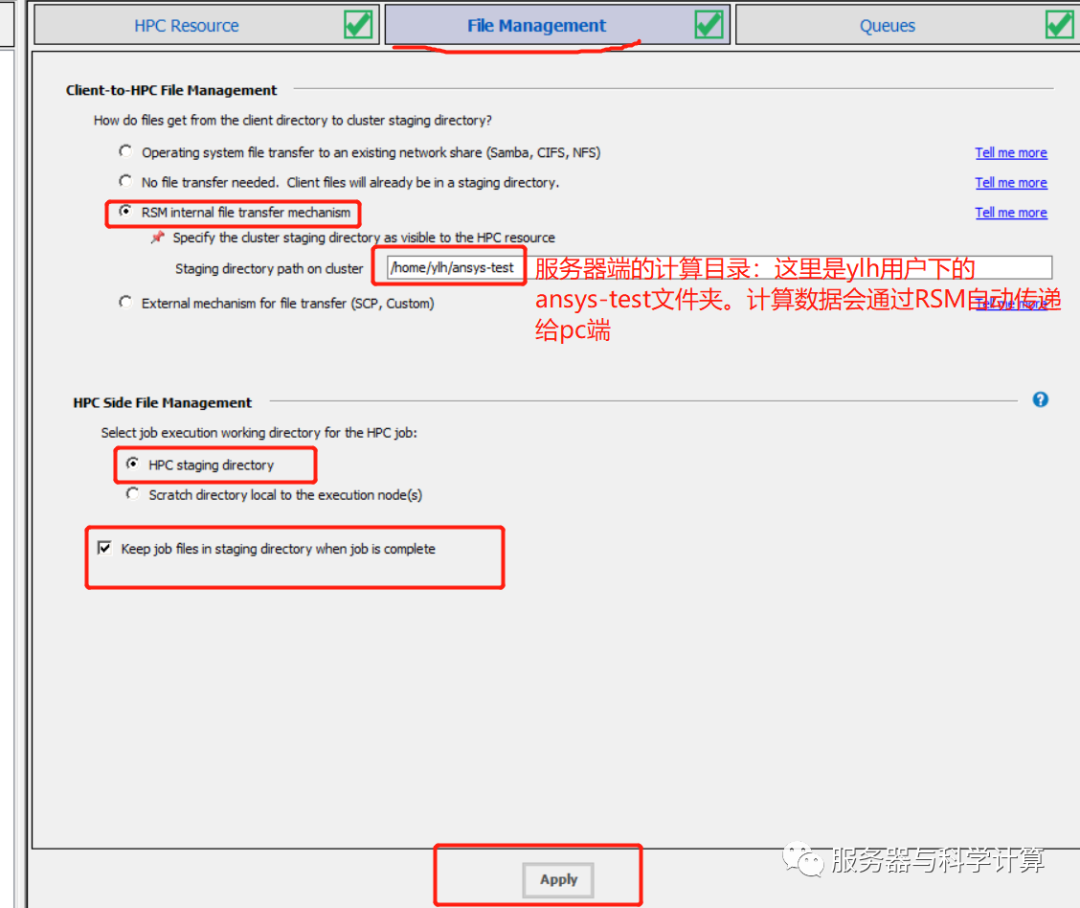Screen dimensions: 1080x908
Task: Click the green checkmark on HPC Resource tab
Action: click(358, 25)
